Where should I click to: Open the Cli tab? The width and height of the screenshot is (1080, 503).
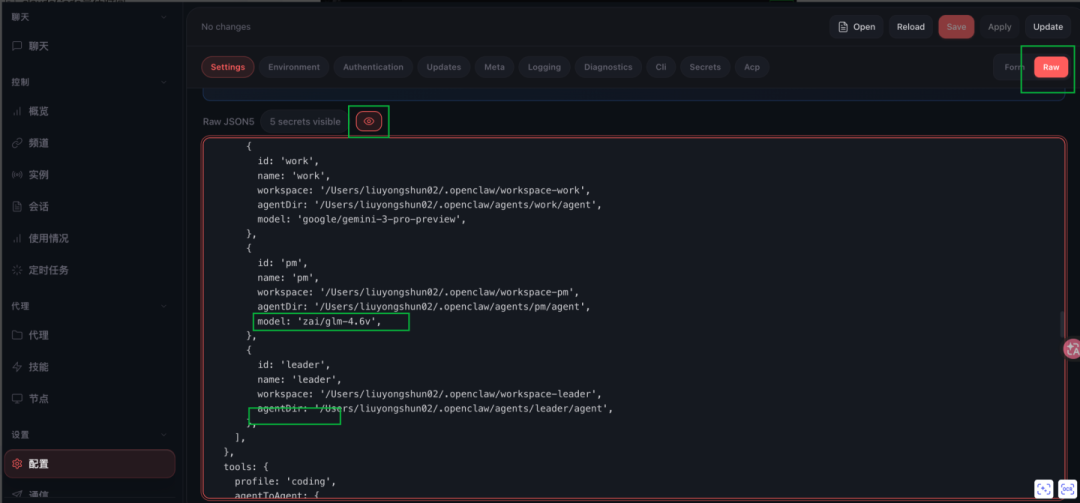pyautogui.click(x=661, y=67)
